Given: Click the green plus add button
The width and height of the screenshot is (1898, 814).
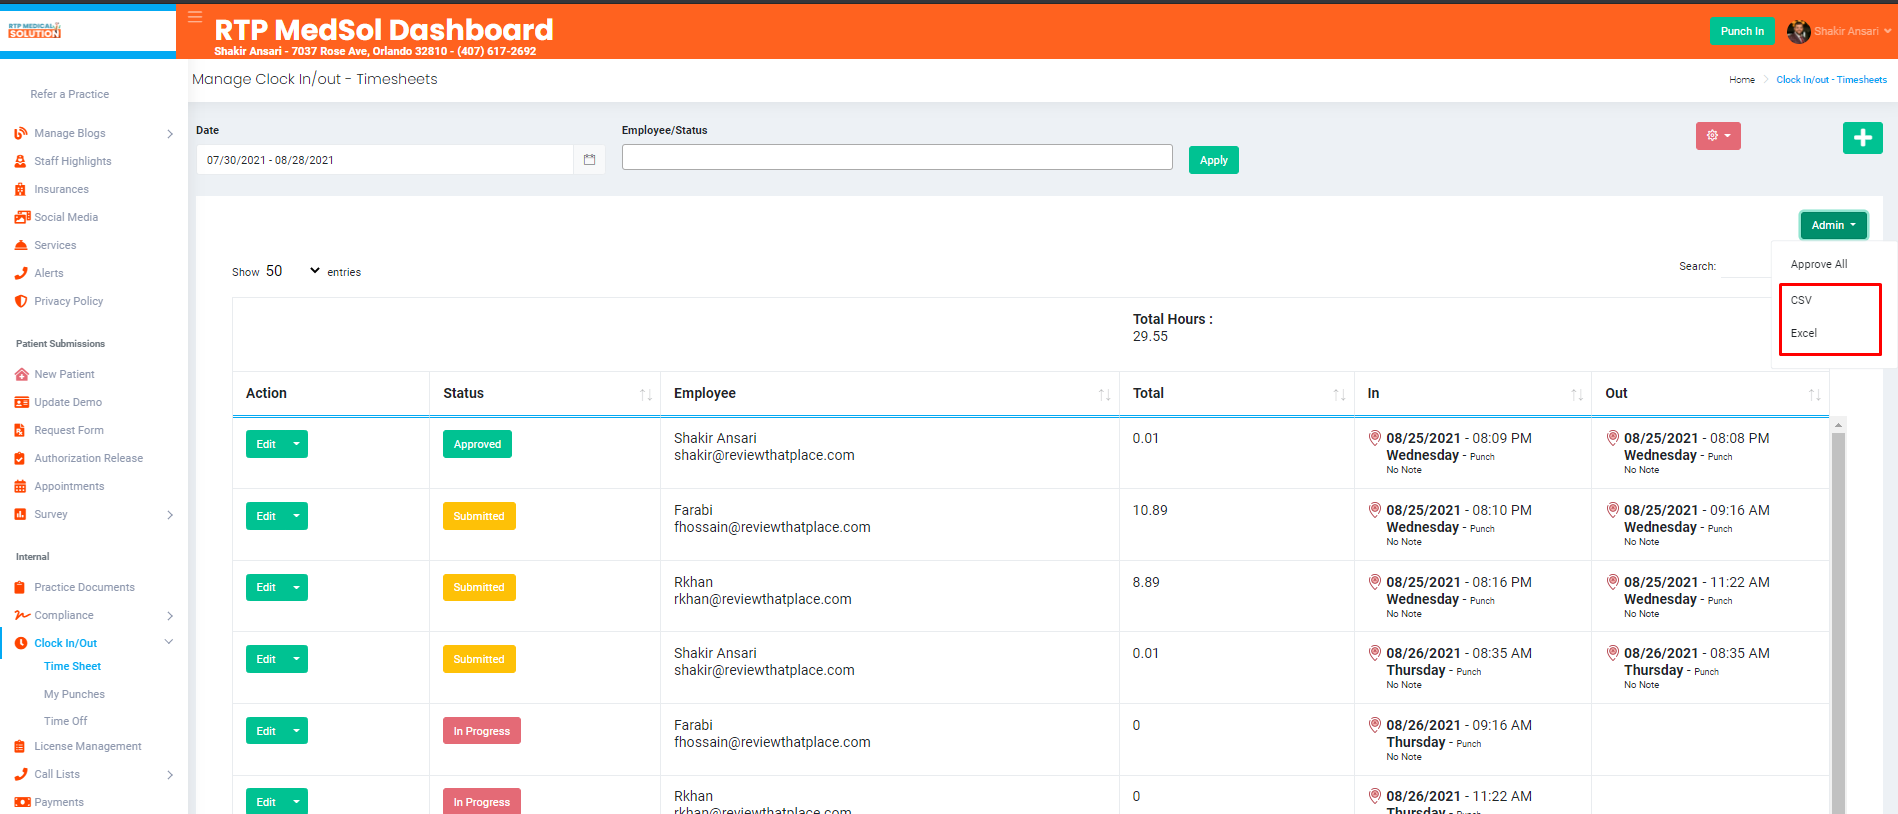Looking at the screenshot, I should [1862, 138].
